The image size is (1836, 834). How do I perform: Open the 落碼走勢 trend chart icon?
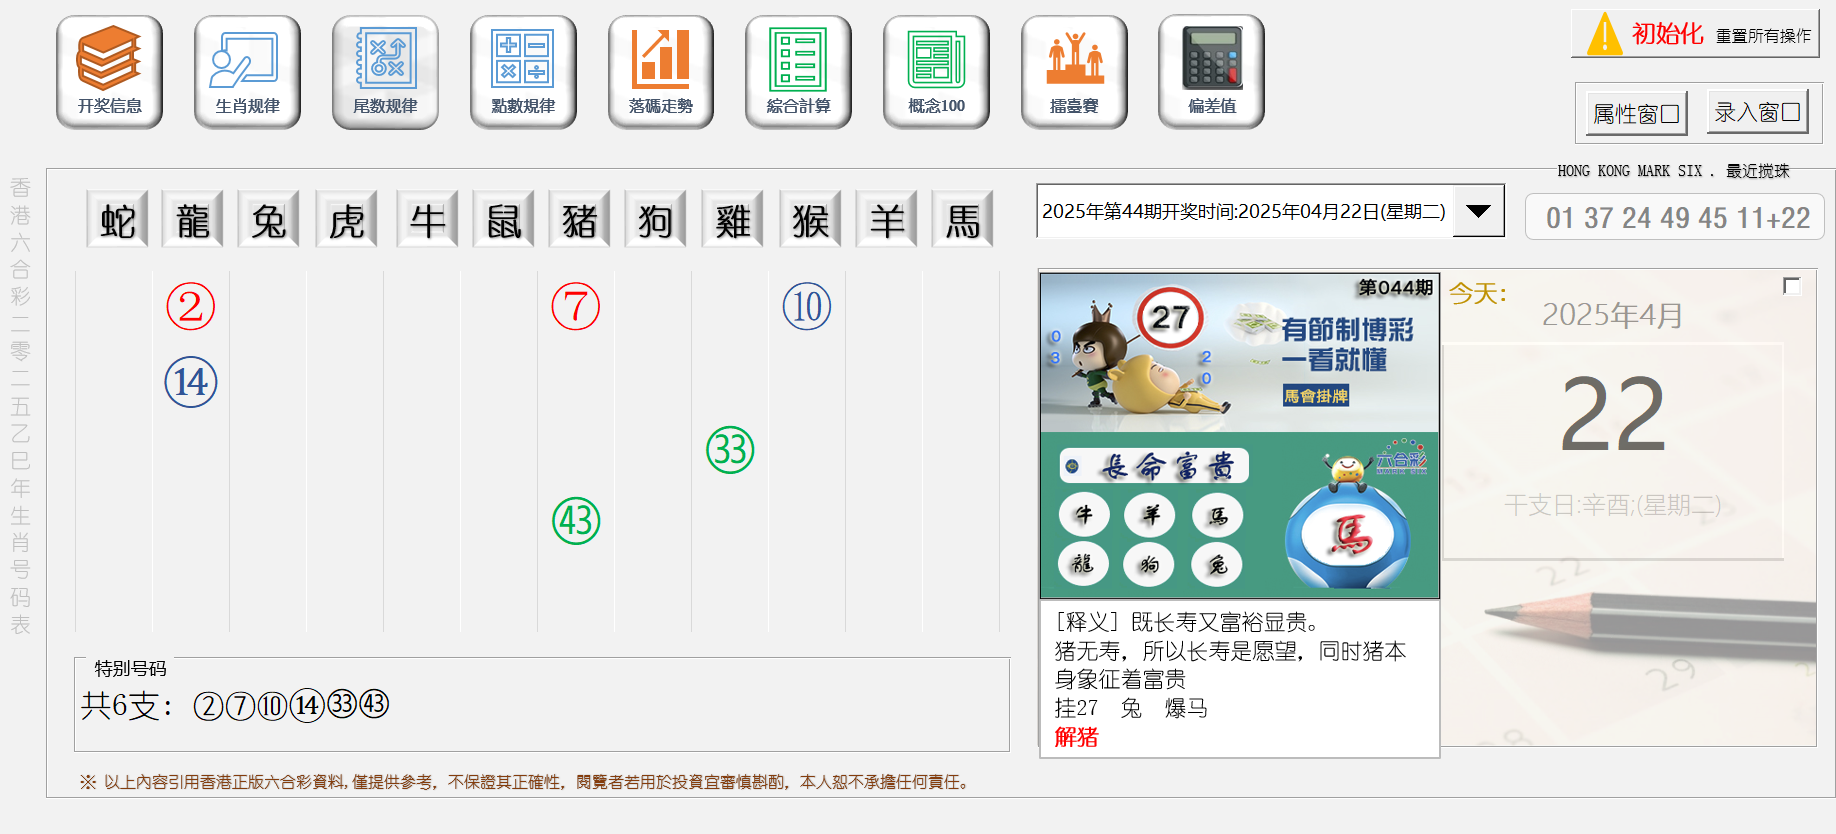(660, 72)
